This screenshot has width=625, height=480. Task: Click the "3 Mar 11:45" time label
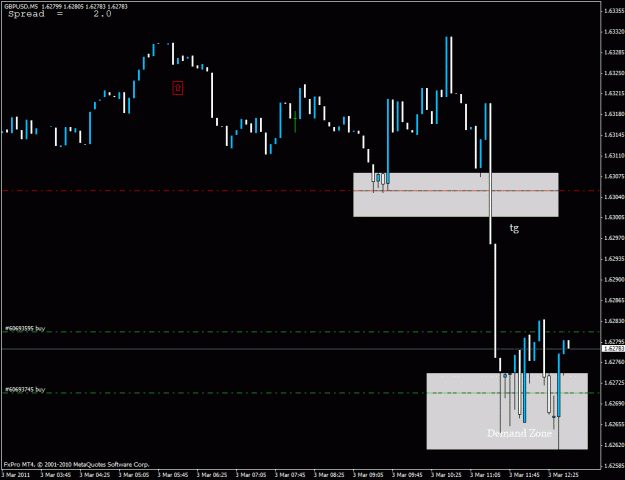[x=525, y=475]
